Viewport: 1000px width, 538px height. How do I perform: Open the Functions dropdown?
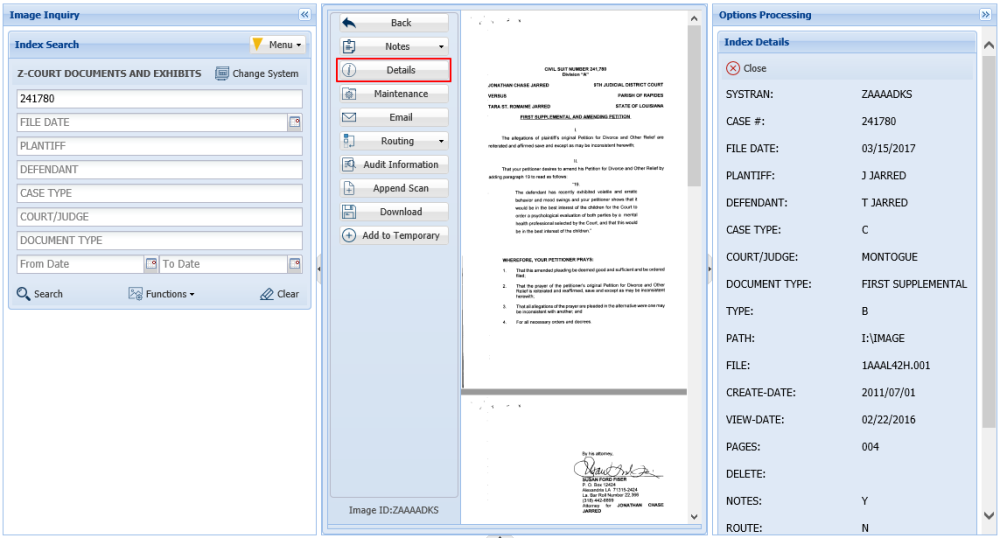tap(161, 294)
